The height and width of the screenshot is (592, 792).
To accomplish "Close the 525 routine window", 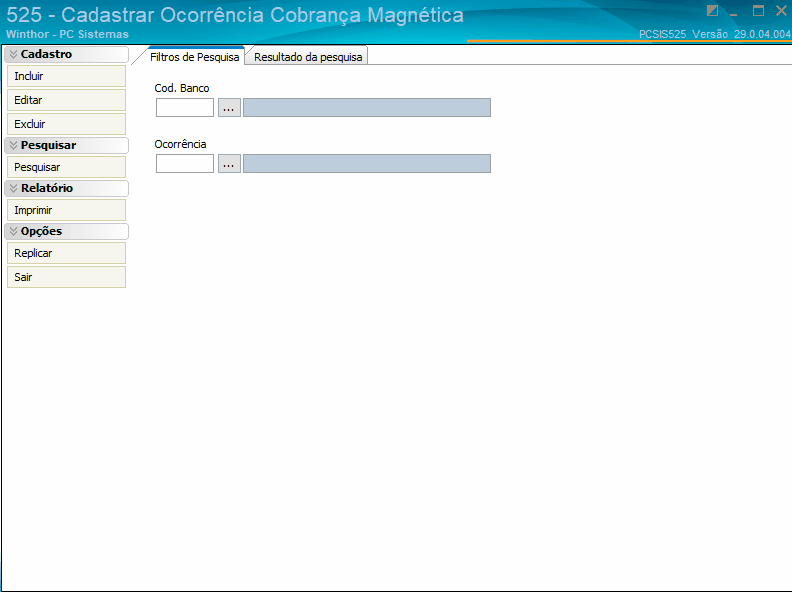I will click(781, 11).
